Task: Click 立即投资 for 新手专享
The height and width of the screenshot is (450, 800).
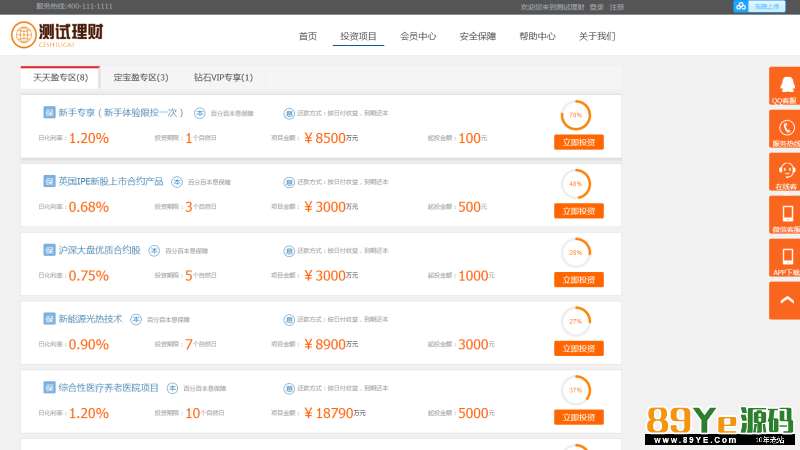Action: tap(579, 142)
